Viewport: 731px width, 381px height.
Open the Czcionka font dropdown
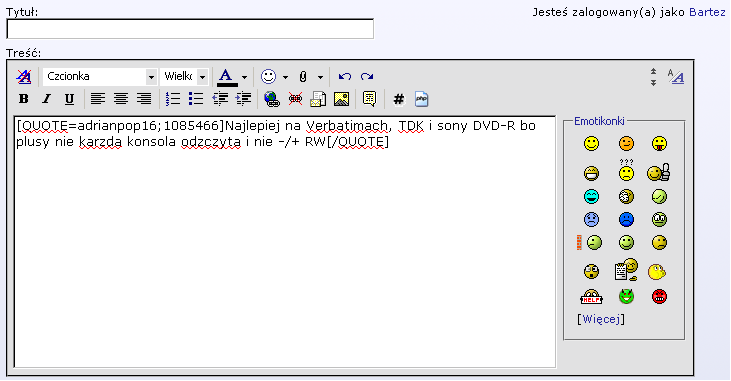point(100,76)
